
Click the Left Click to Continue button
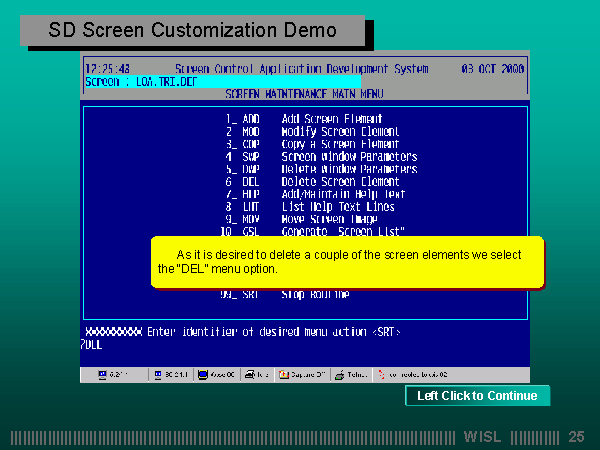(x=477, y=396)
